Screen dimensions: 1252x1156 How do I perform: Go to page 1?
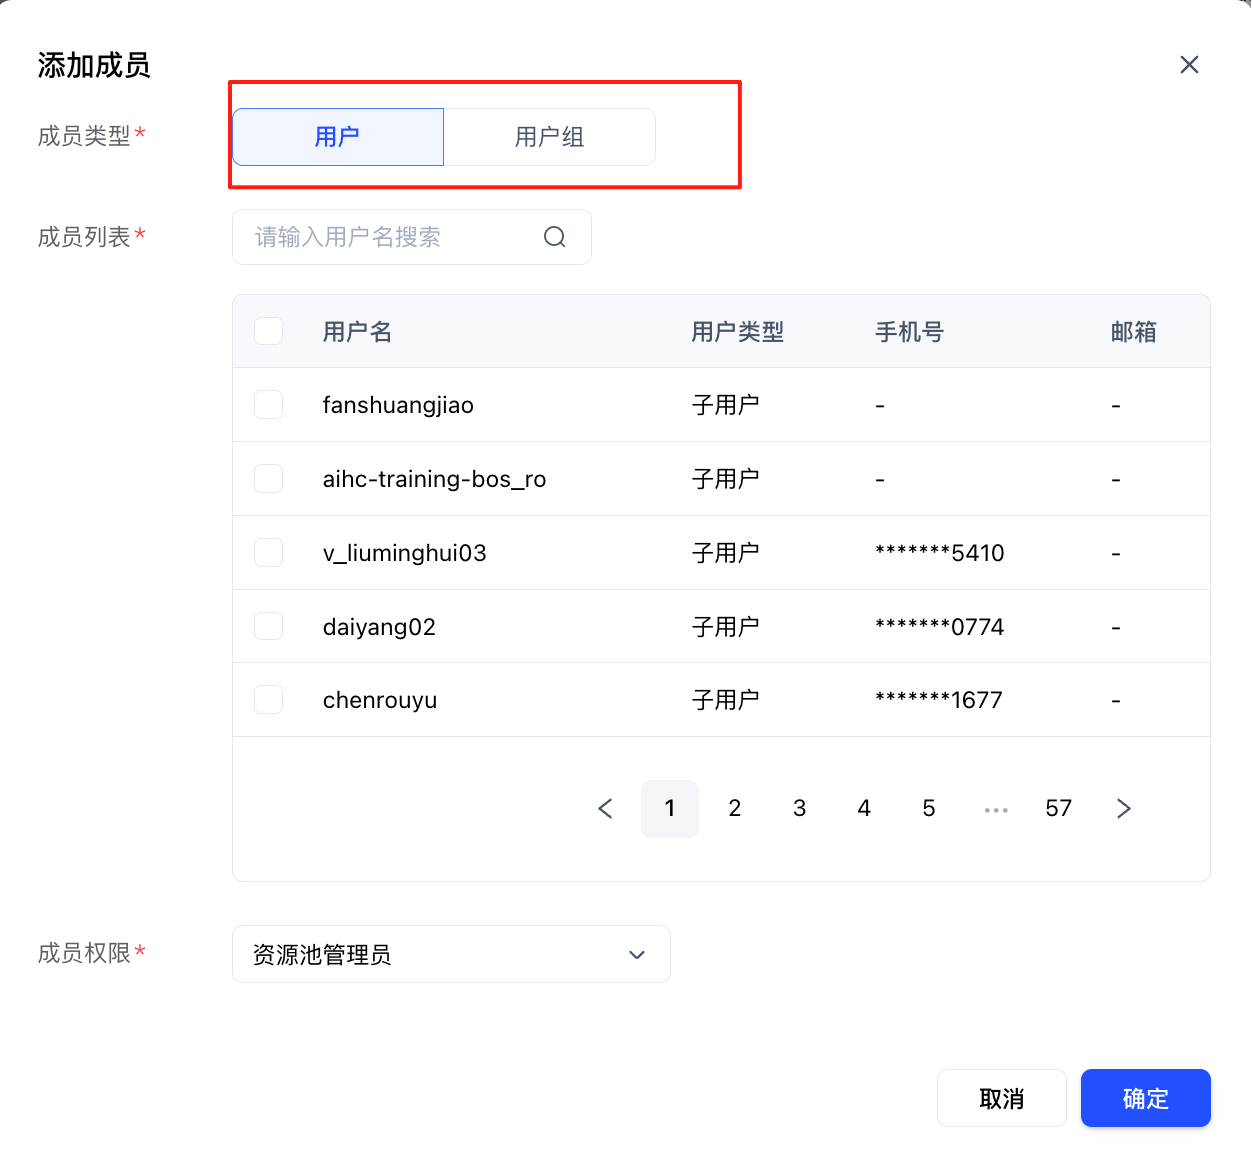coord(670,809)
